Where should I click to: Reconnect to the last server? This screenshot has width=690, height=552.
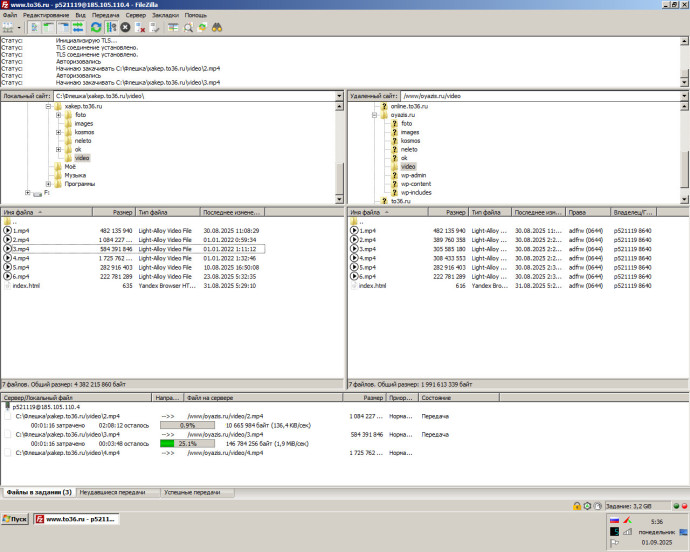(155, 28)
